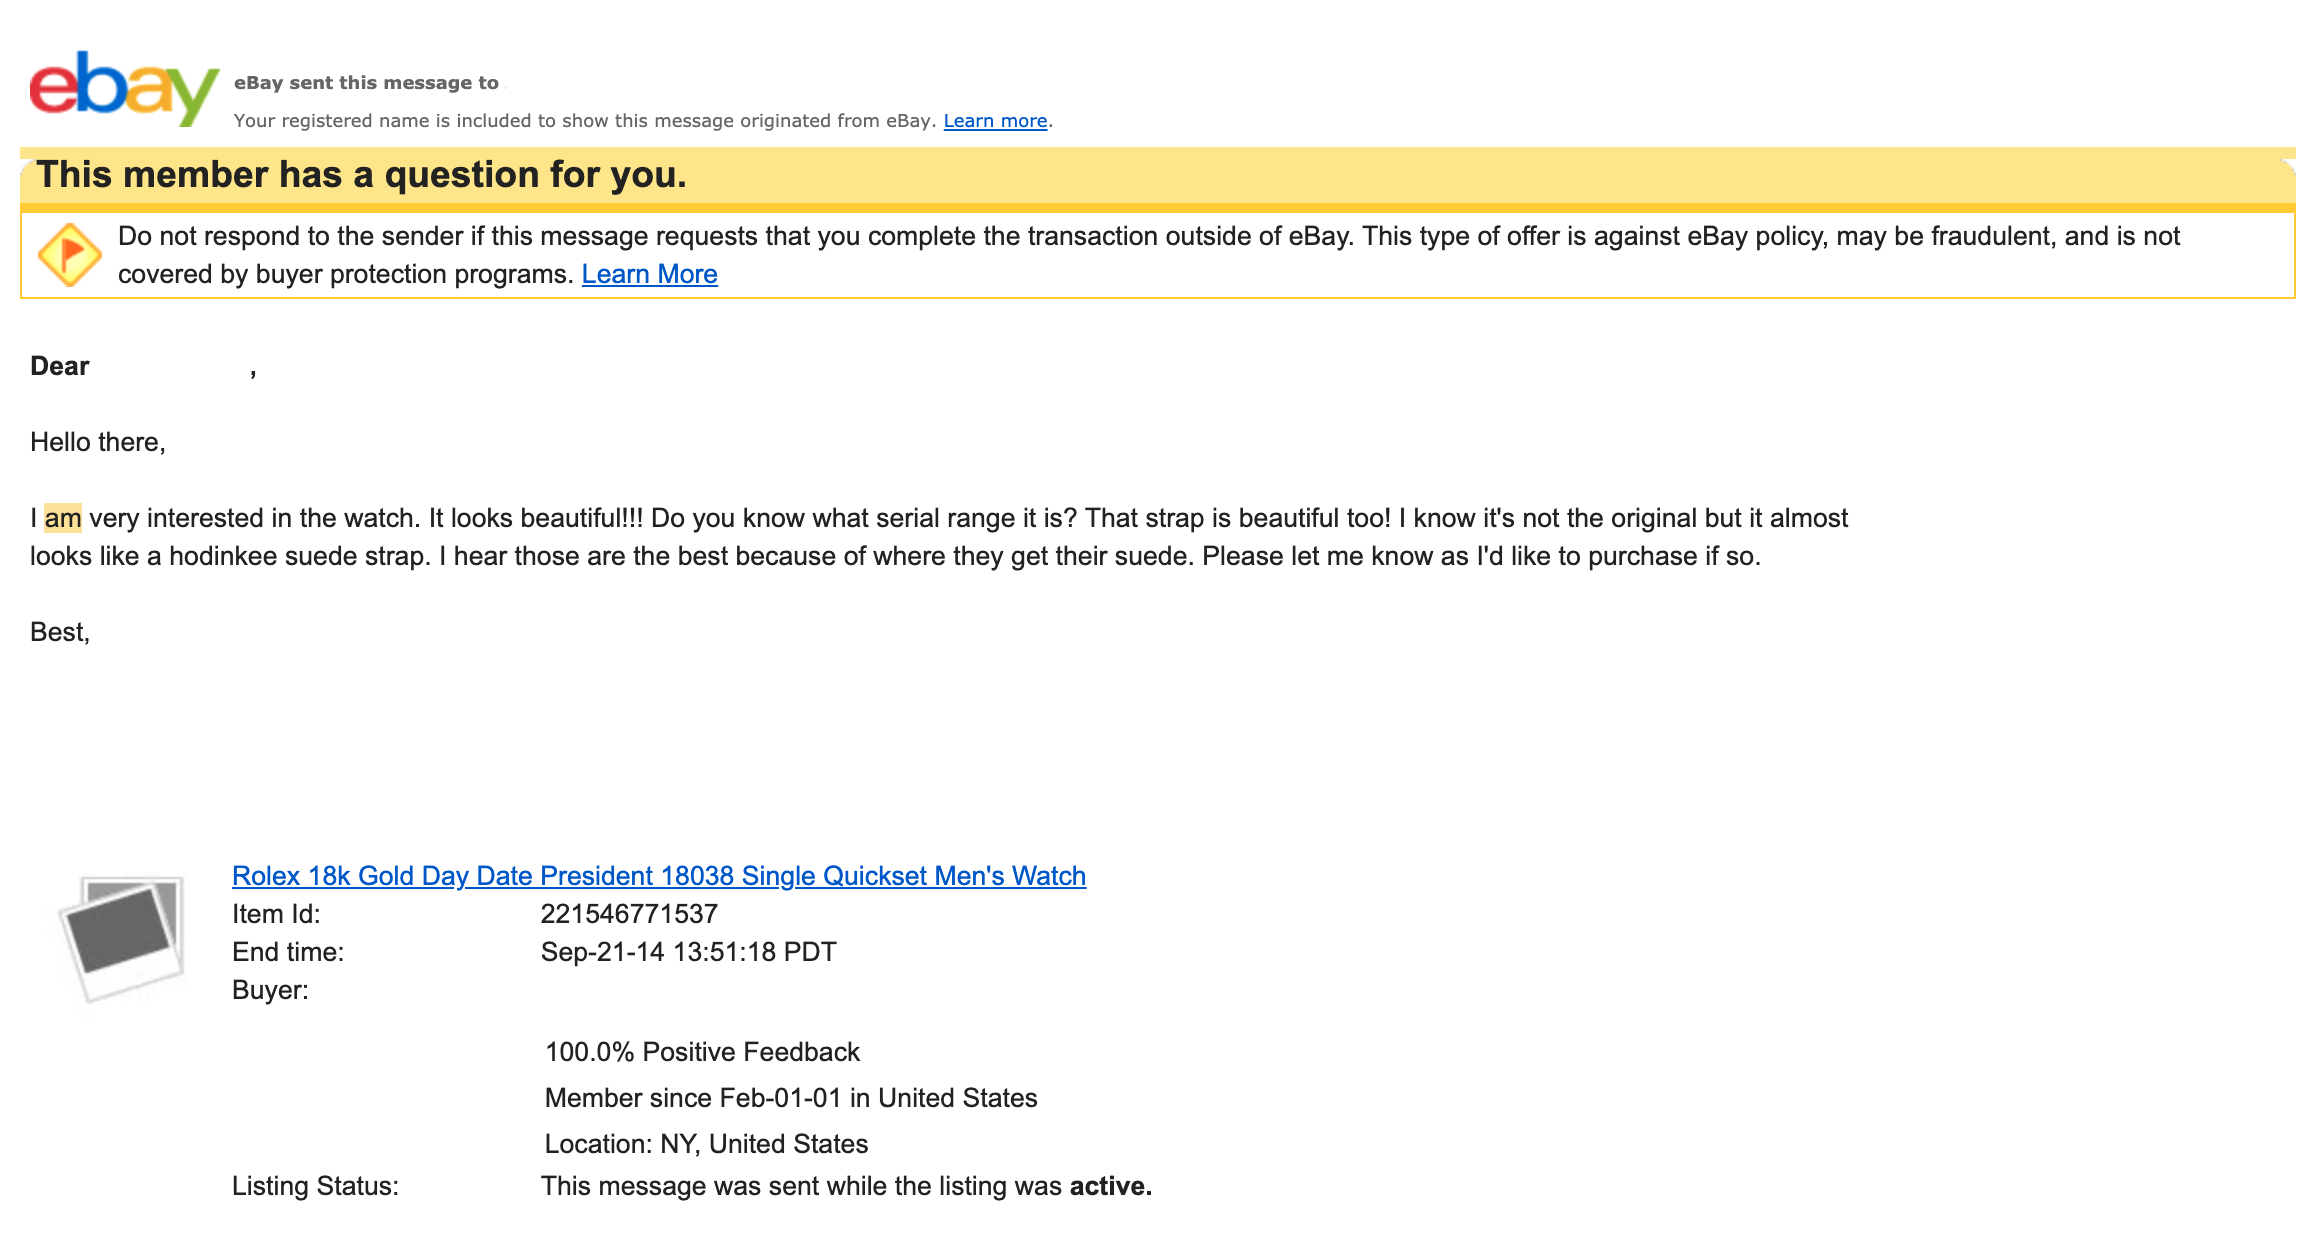
Task: Click the "This member has a question" heading
Action: point(361,175)
